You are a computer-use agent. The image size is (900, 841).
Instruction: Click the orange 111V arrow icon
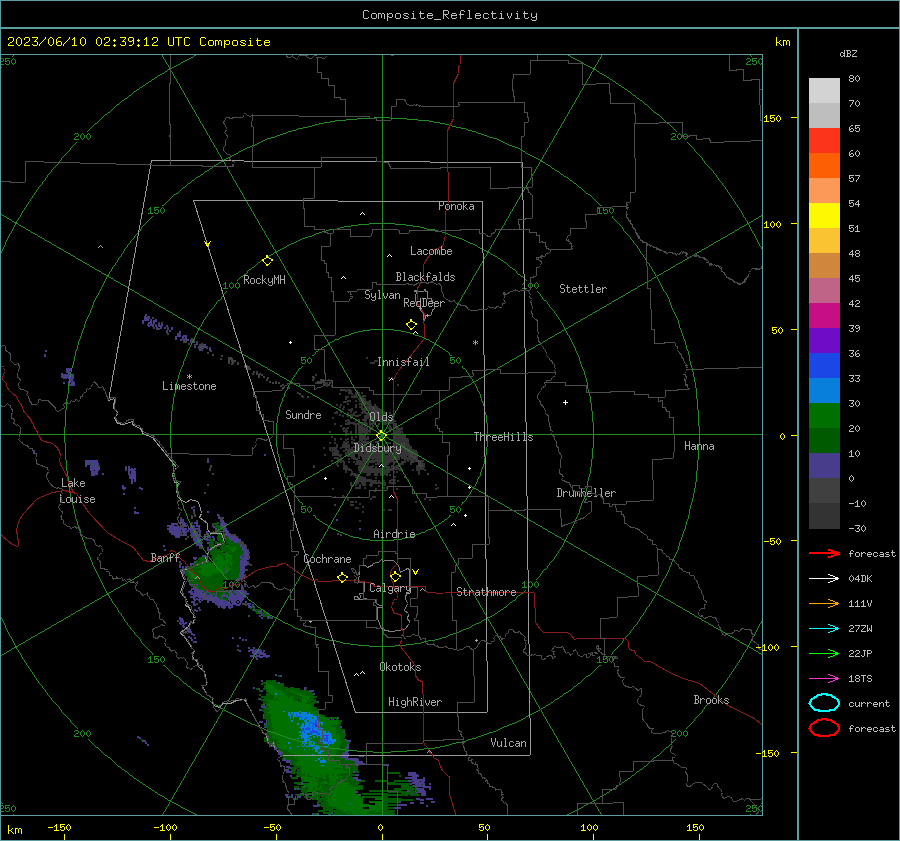click(x=824, y=603)
